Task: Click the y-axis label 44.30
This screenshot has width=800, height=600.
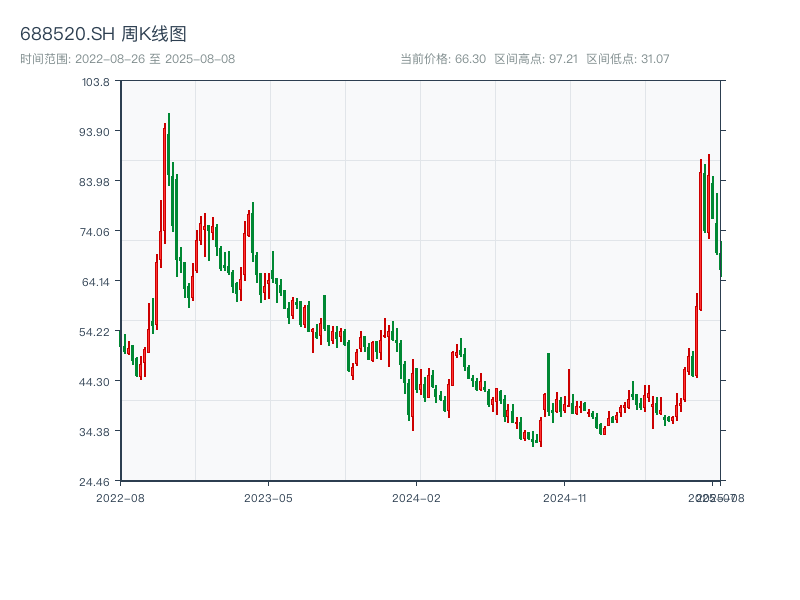Action: click(x=94, y=382)
